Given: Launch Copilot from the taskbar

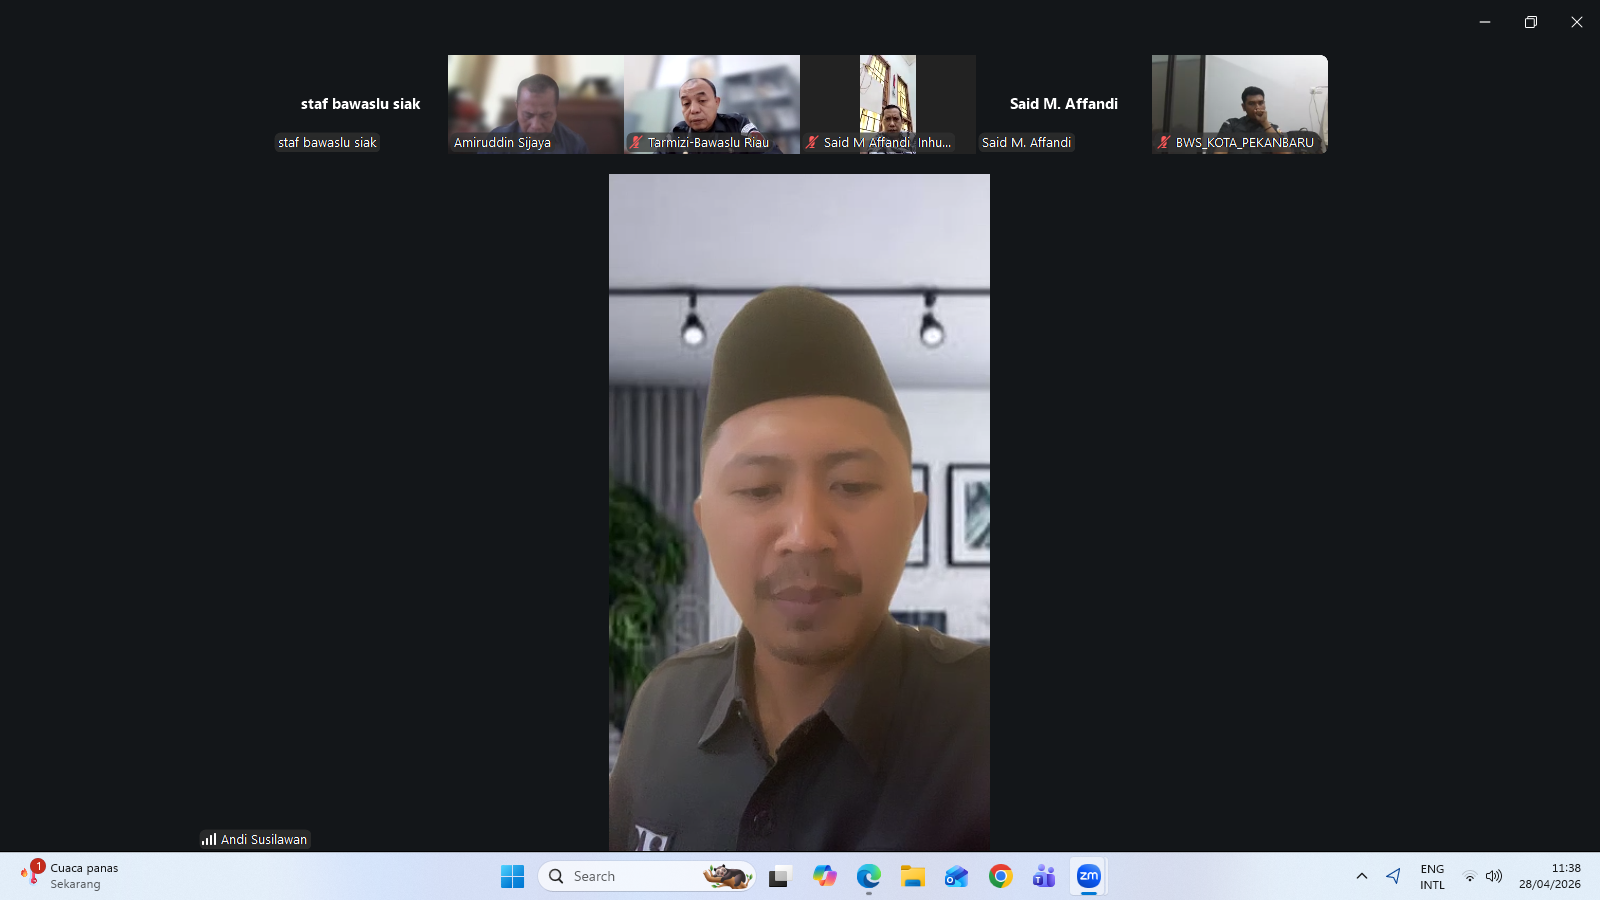Looking at the screenshot, I should [824, 877].
